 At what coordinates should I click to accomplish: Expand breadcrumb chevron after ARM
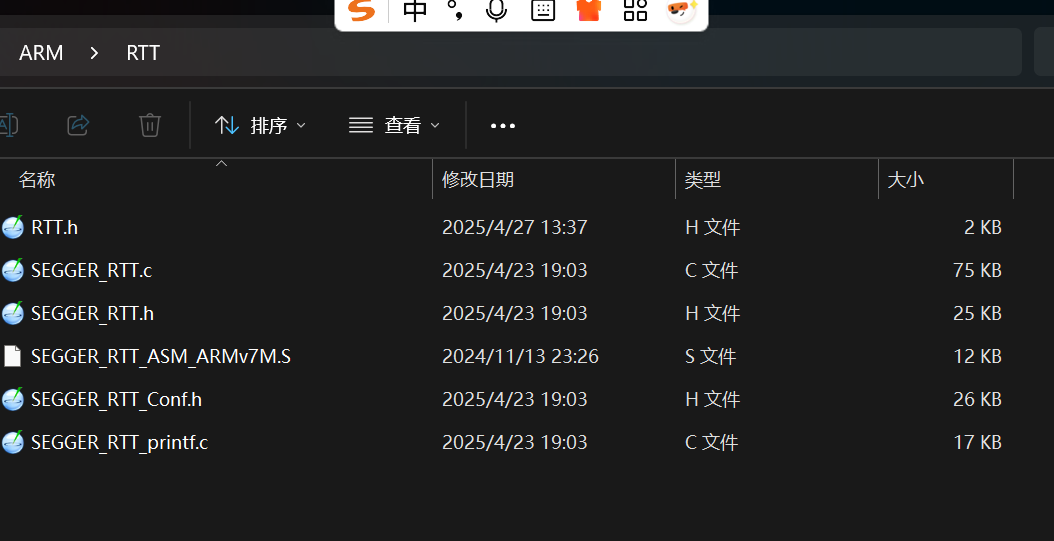click(94, 52)
